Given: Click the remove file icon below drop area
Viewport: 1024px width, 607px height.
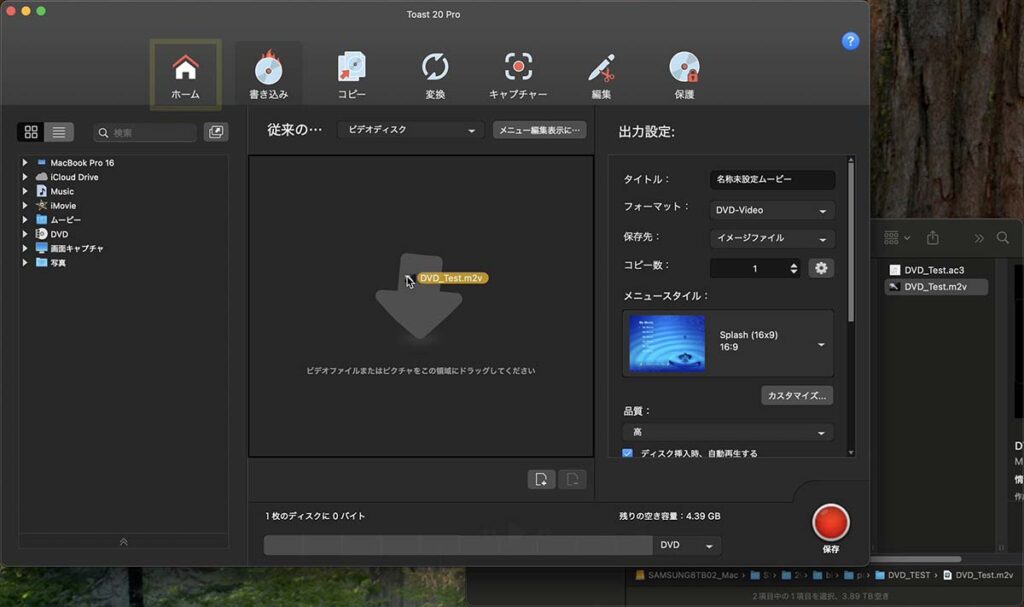Looking at the screenshot, I should coord(572,480).
